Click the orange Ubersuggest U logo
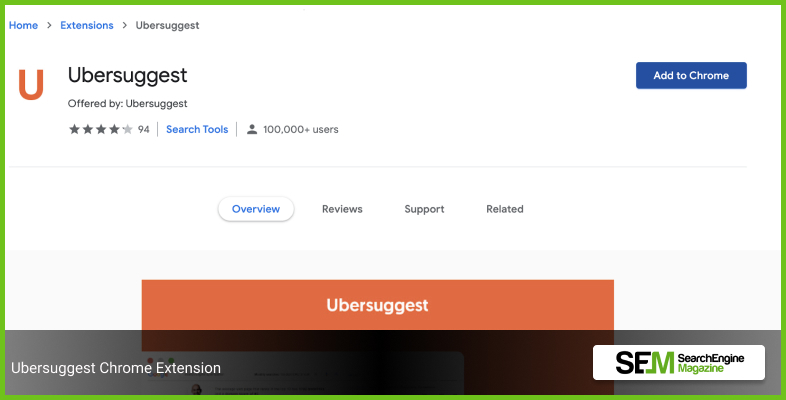Viewport: 786px width, 400px height. 31,85
